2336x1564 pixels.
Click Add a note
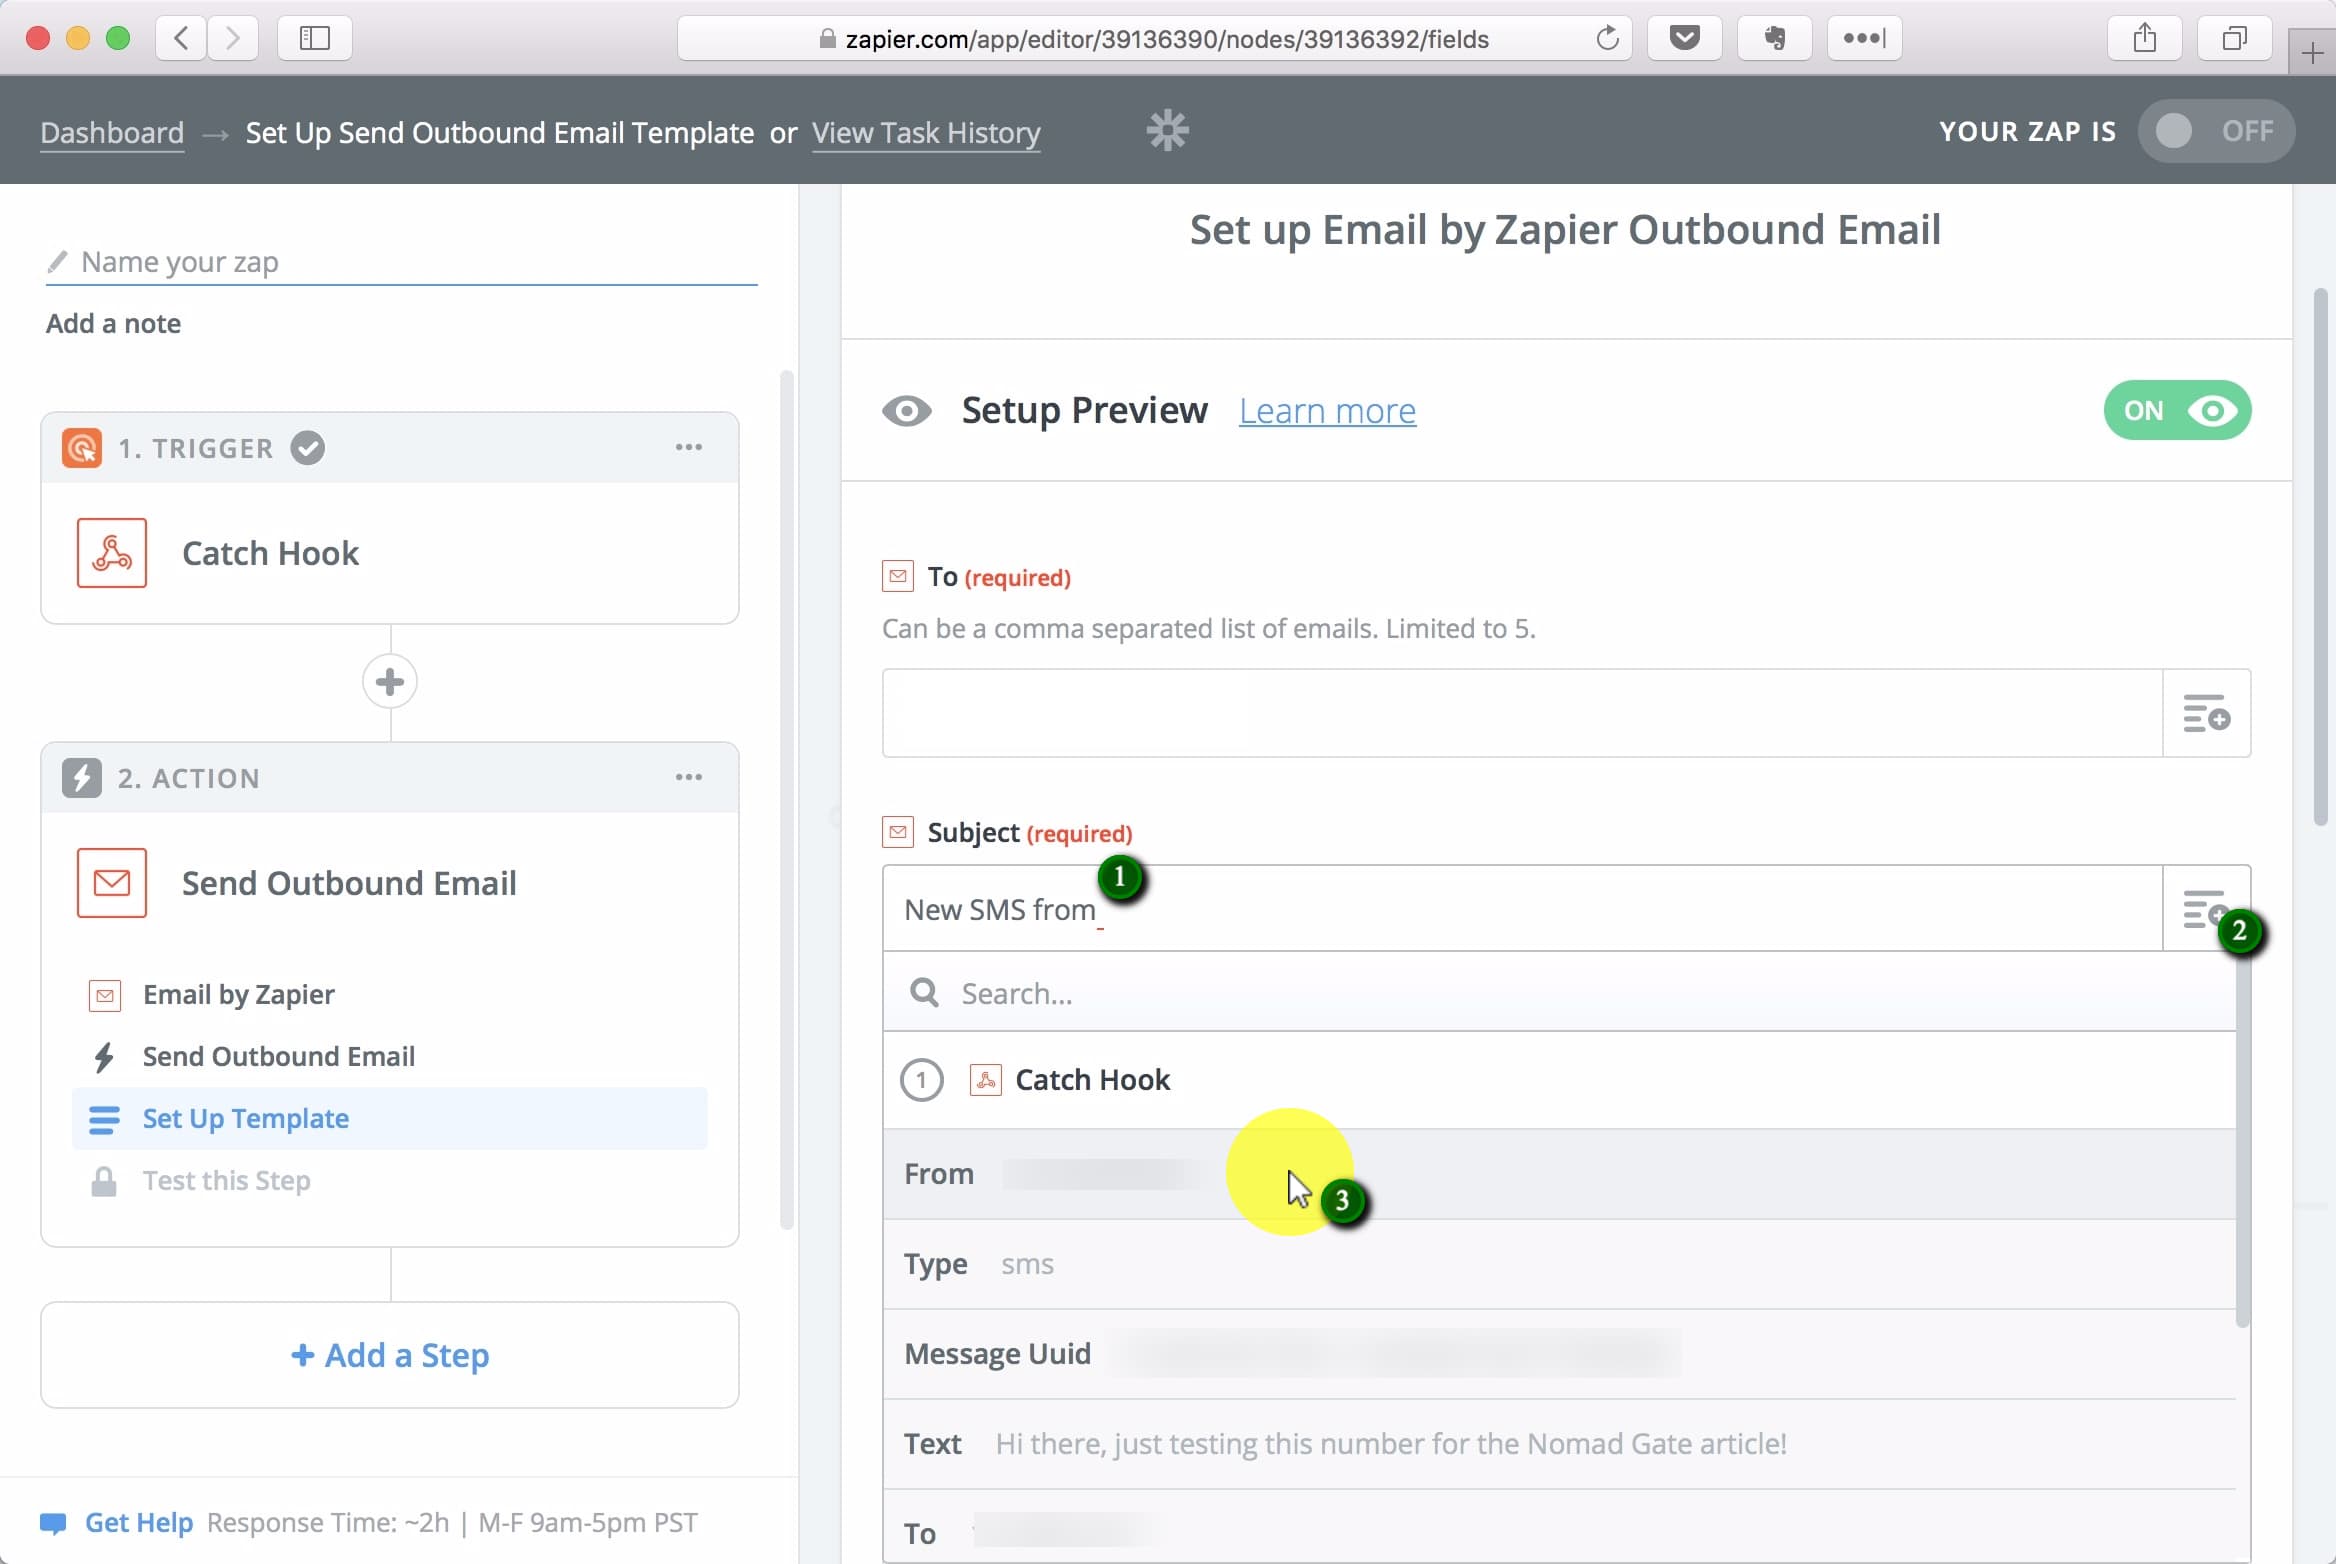[x=113, y=324]
